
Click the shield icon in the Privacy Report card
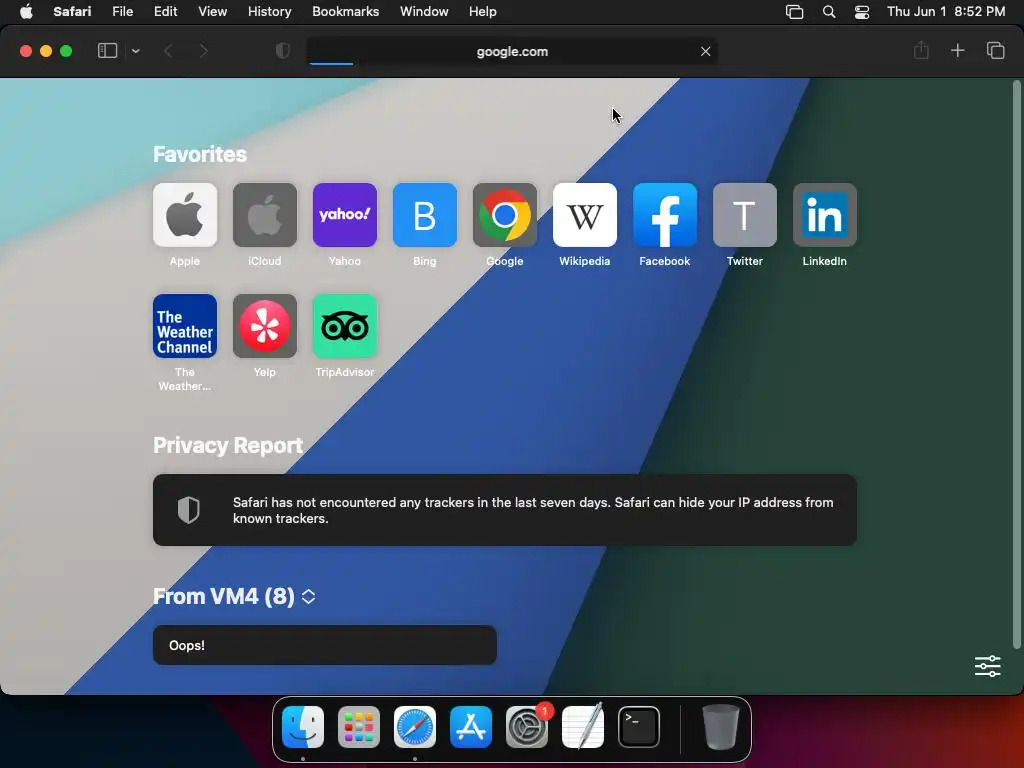coord(189,510)
